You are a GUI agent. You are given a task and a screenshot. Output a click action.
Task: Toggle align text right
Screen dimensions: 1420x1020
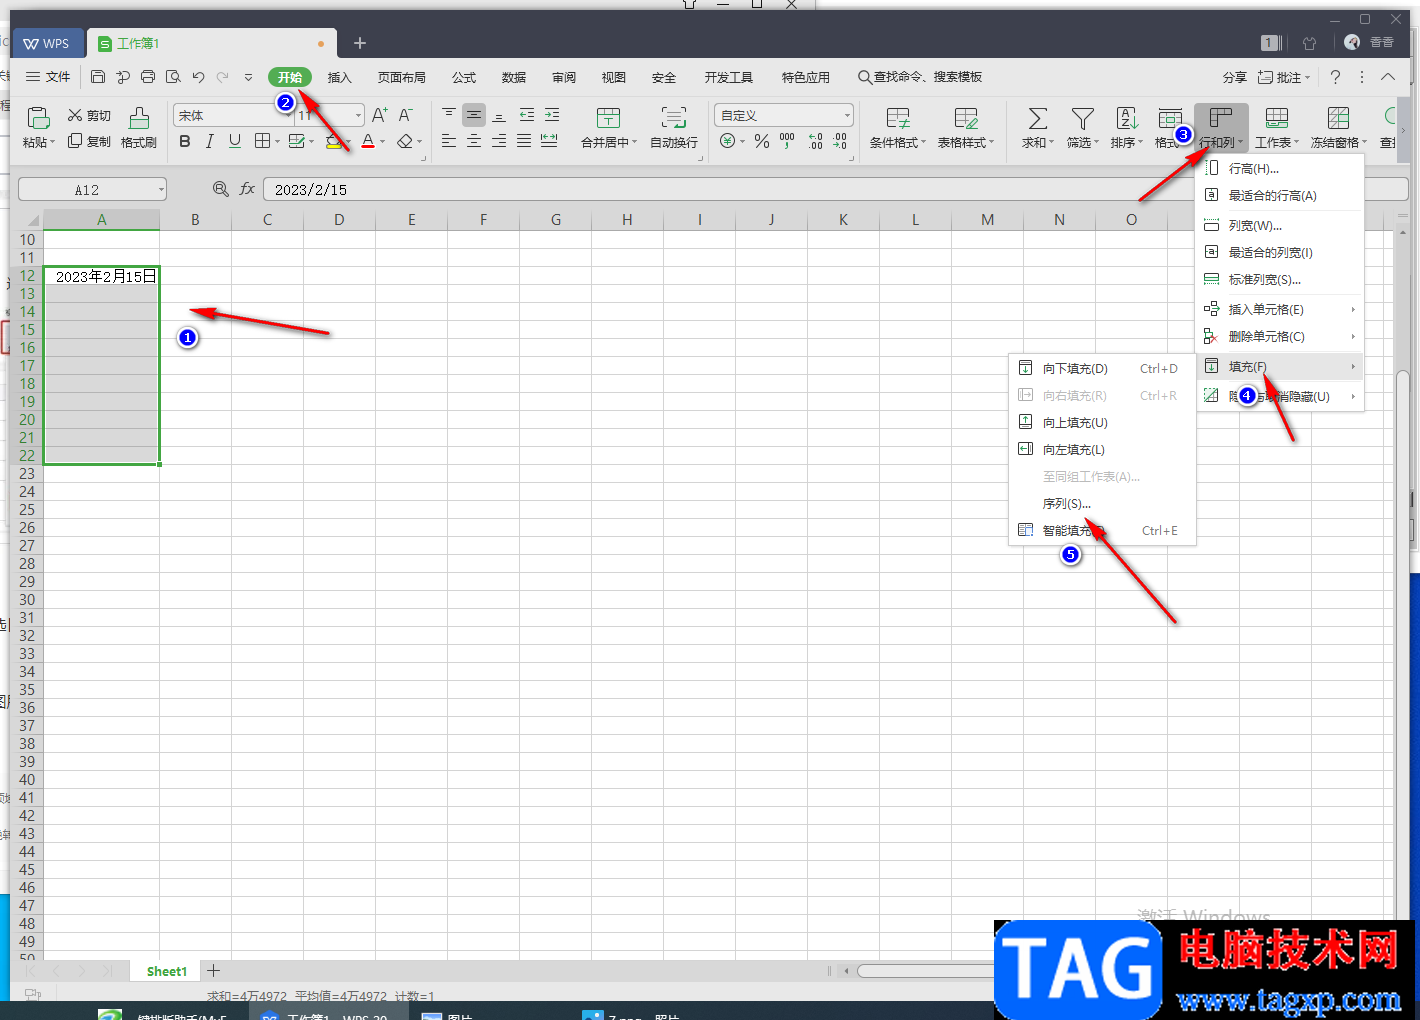(x=499, y=142)
